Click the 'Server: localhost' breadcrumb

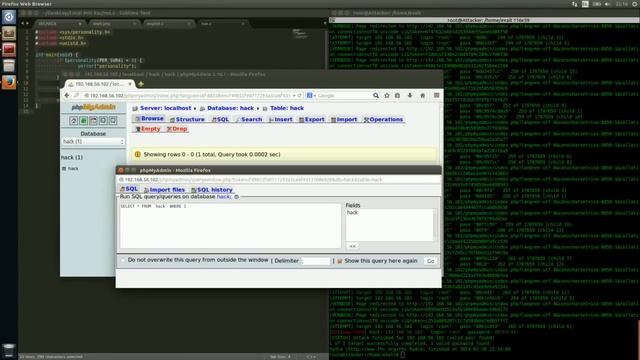(x=165, y=108)
